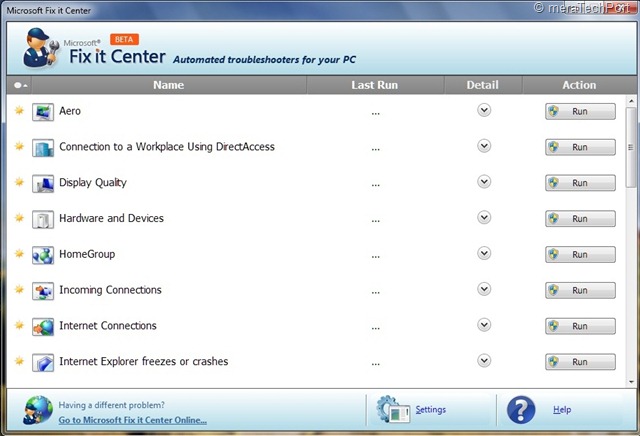This screenshot has width=640, height=436.
Task: Expand details for Aero
Action: click(x=484, y=110)
